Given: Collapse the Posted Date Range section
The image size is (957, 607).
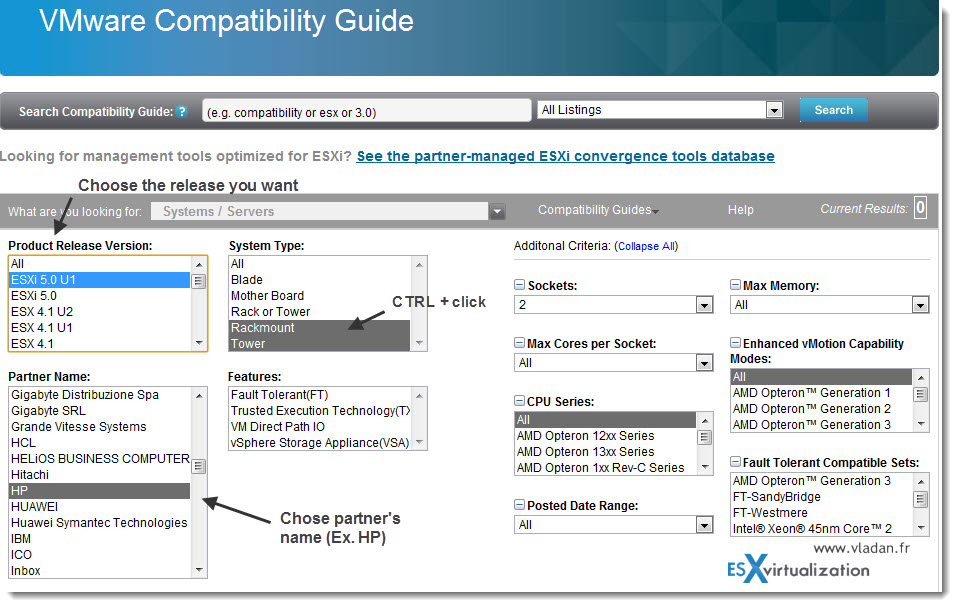Looking at the screenshot, I should point(519,505).
